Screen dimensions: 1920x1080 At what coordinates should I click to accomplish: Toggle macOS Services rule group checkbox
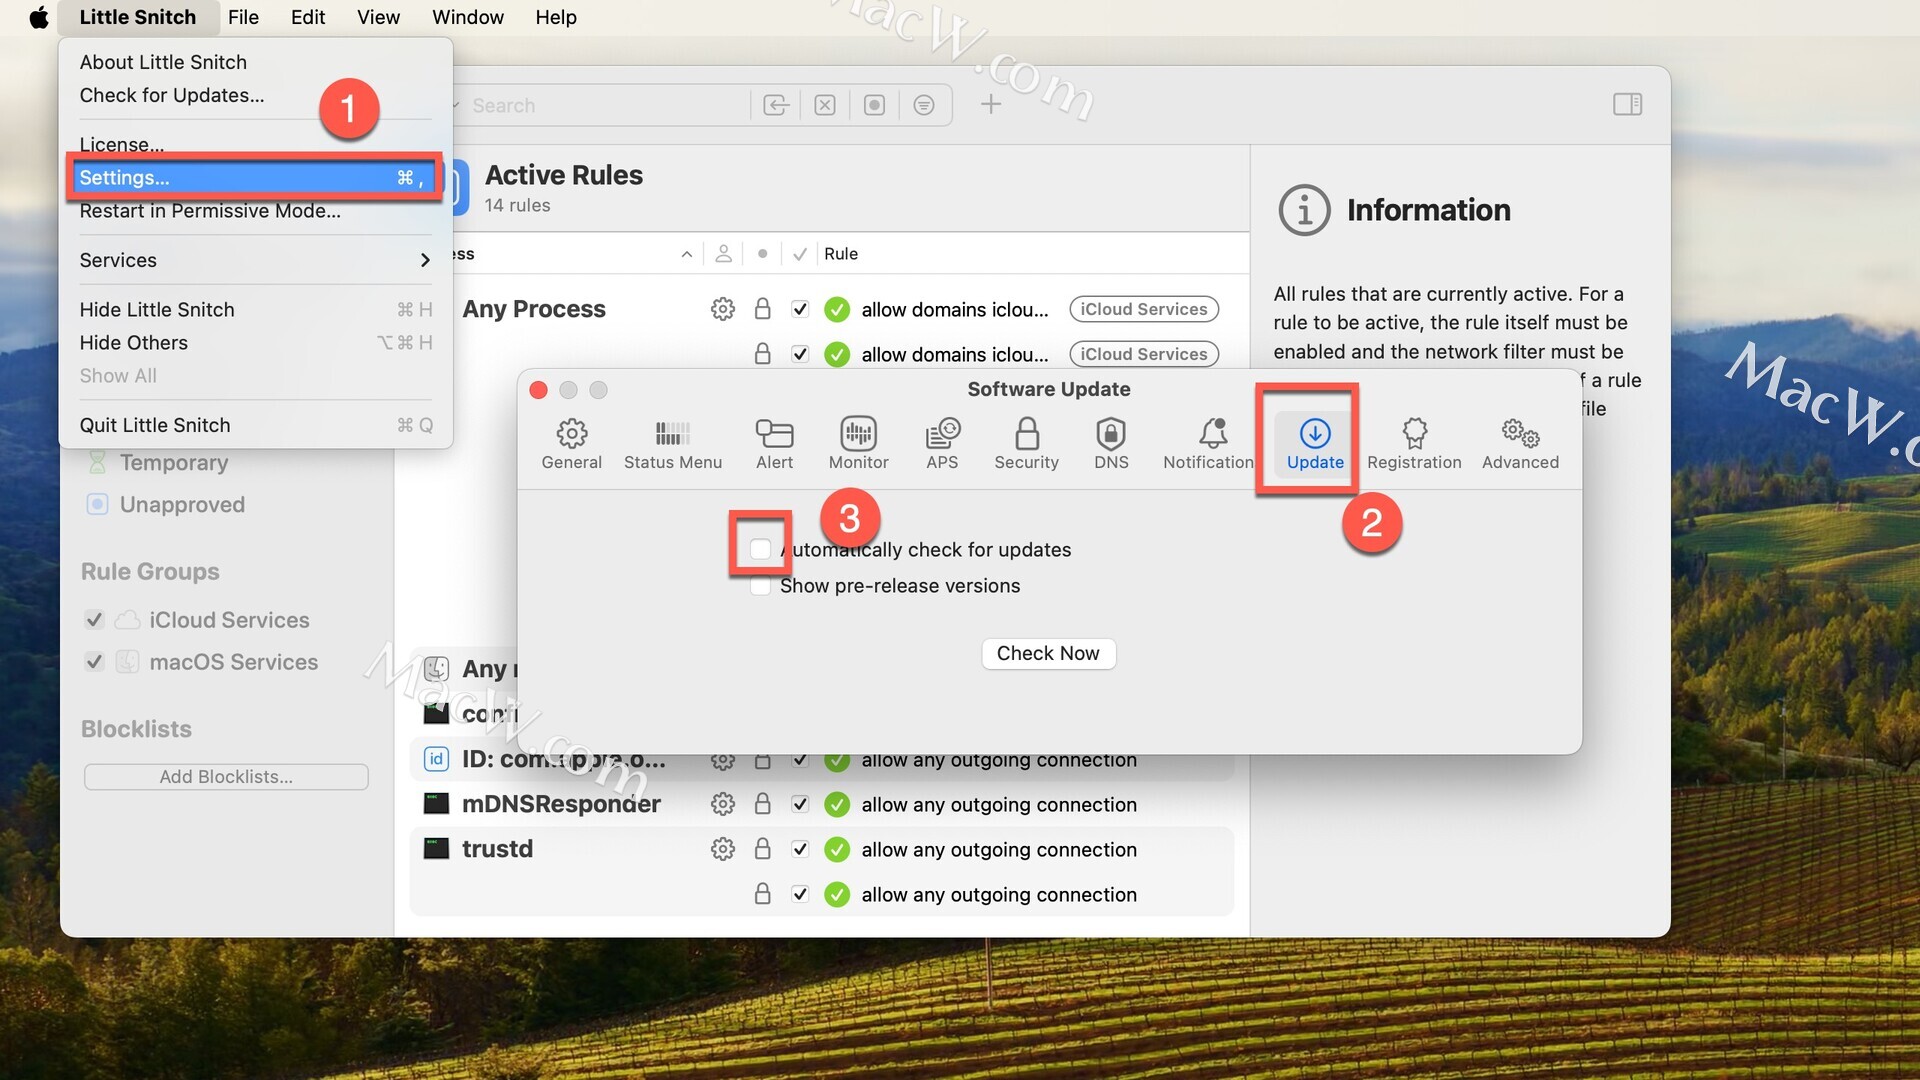coord(94,662)
